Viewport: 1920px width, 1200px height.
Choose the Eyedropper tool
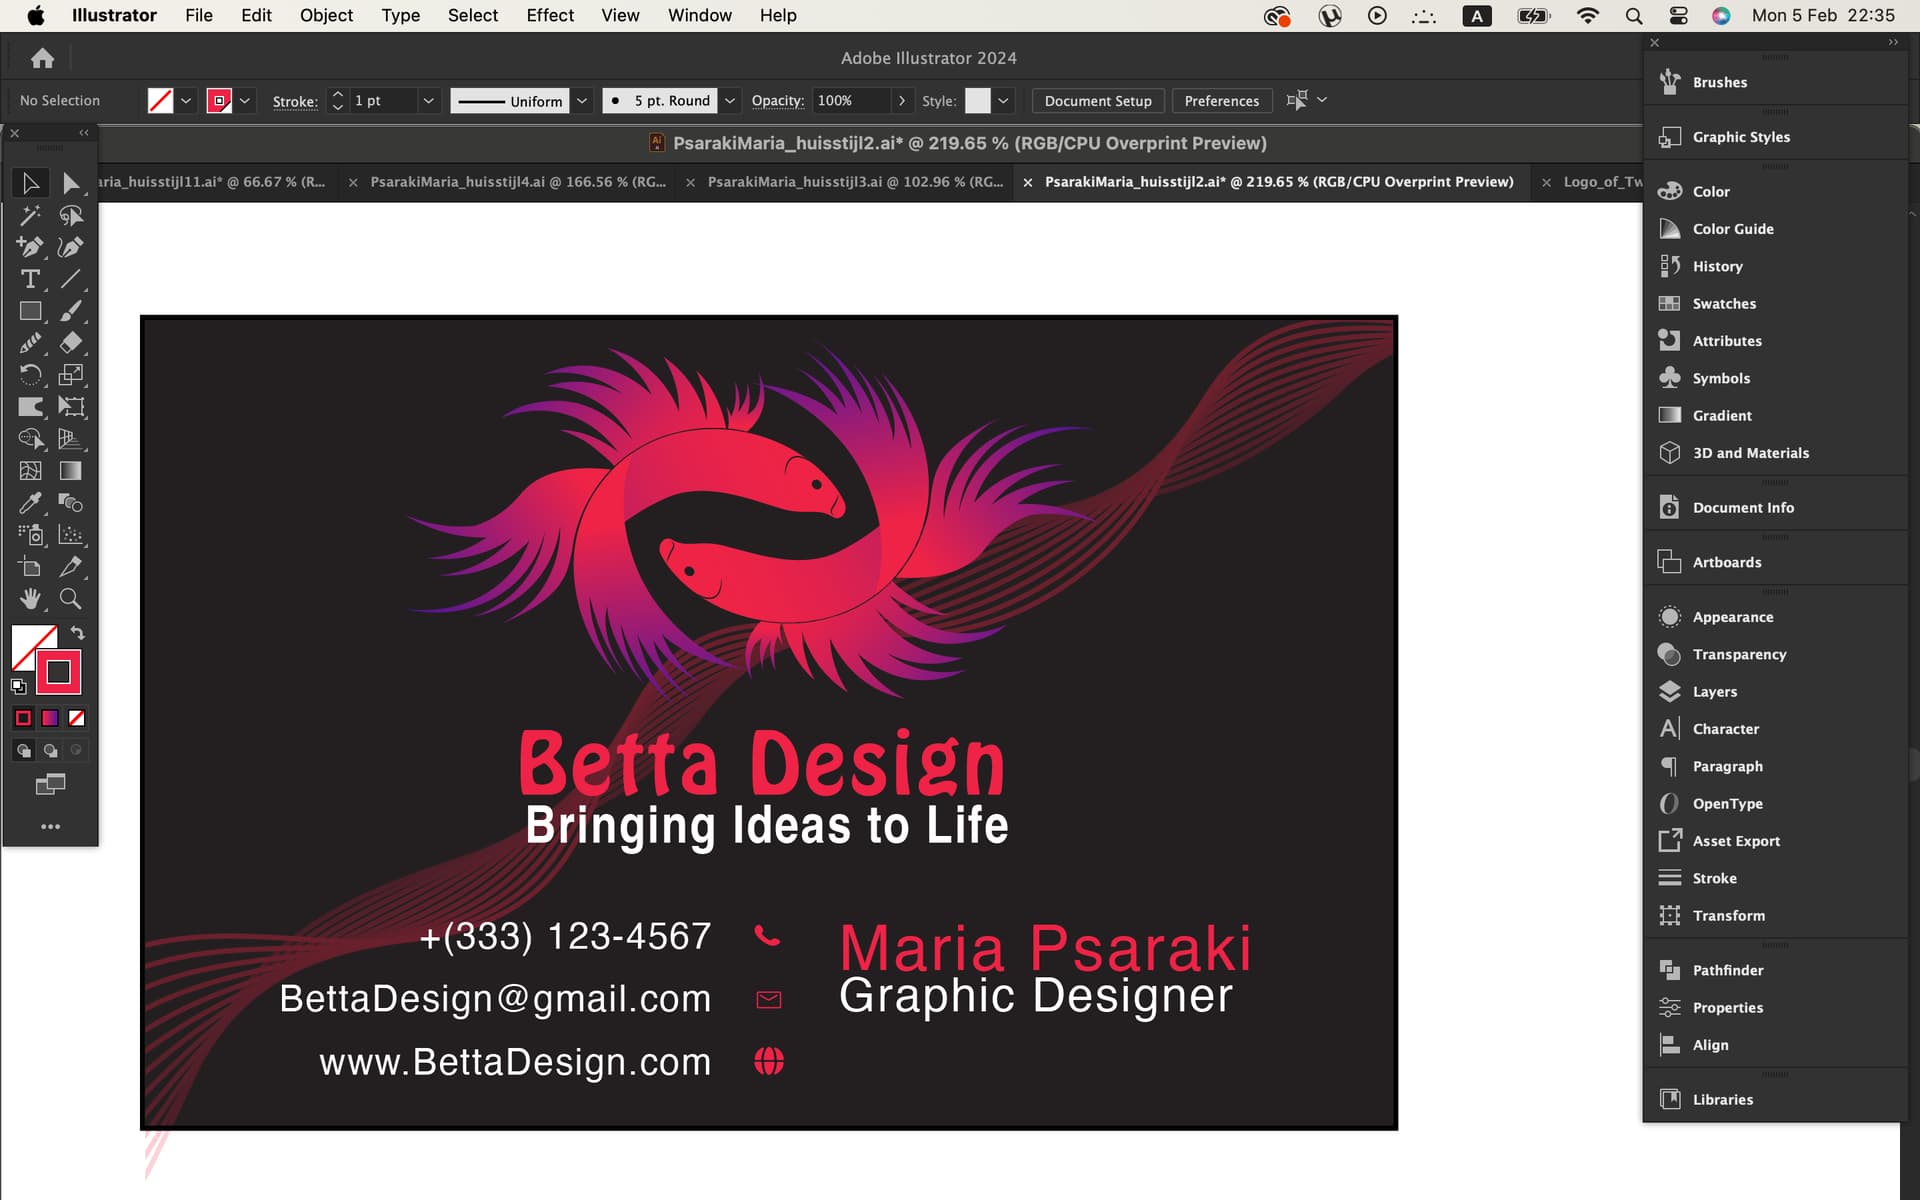[30, 503]
